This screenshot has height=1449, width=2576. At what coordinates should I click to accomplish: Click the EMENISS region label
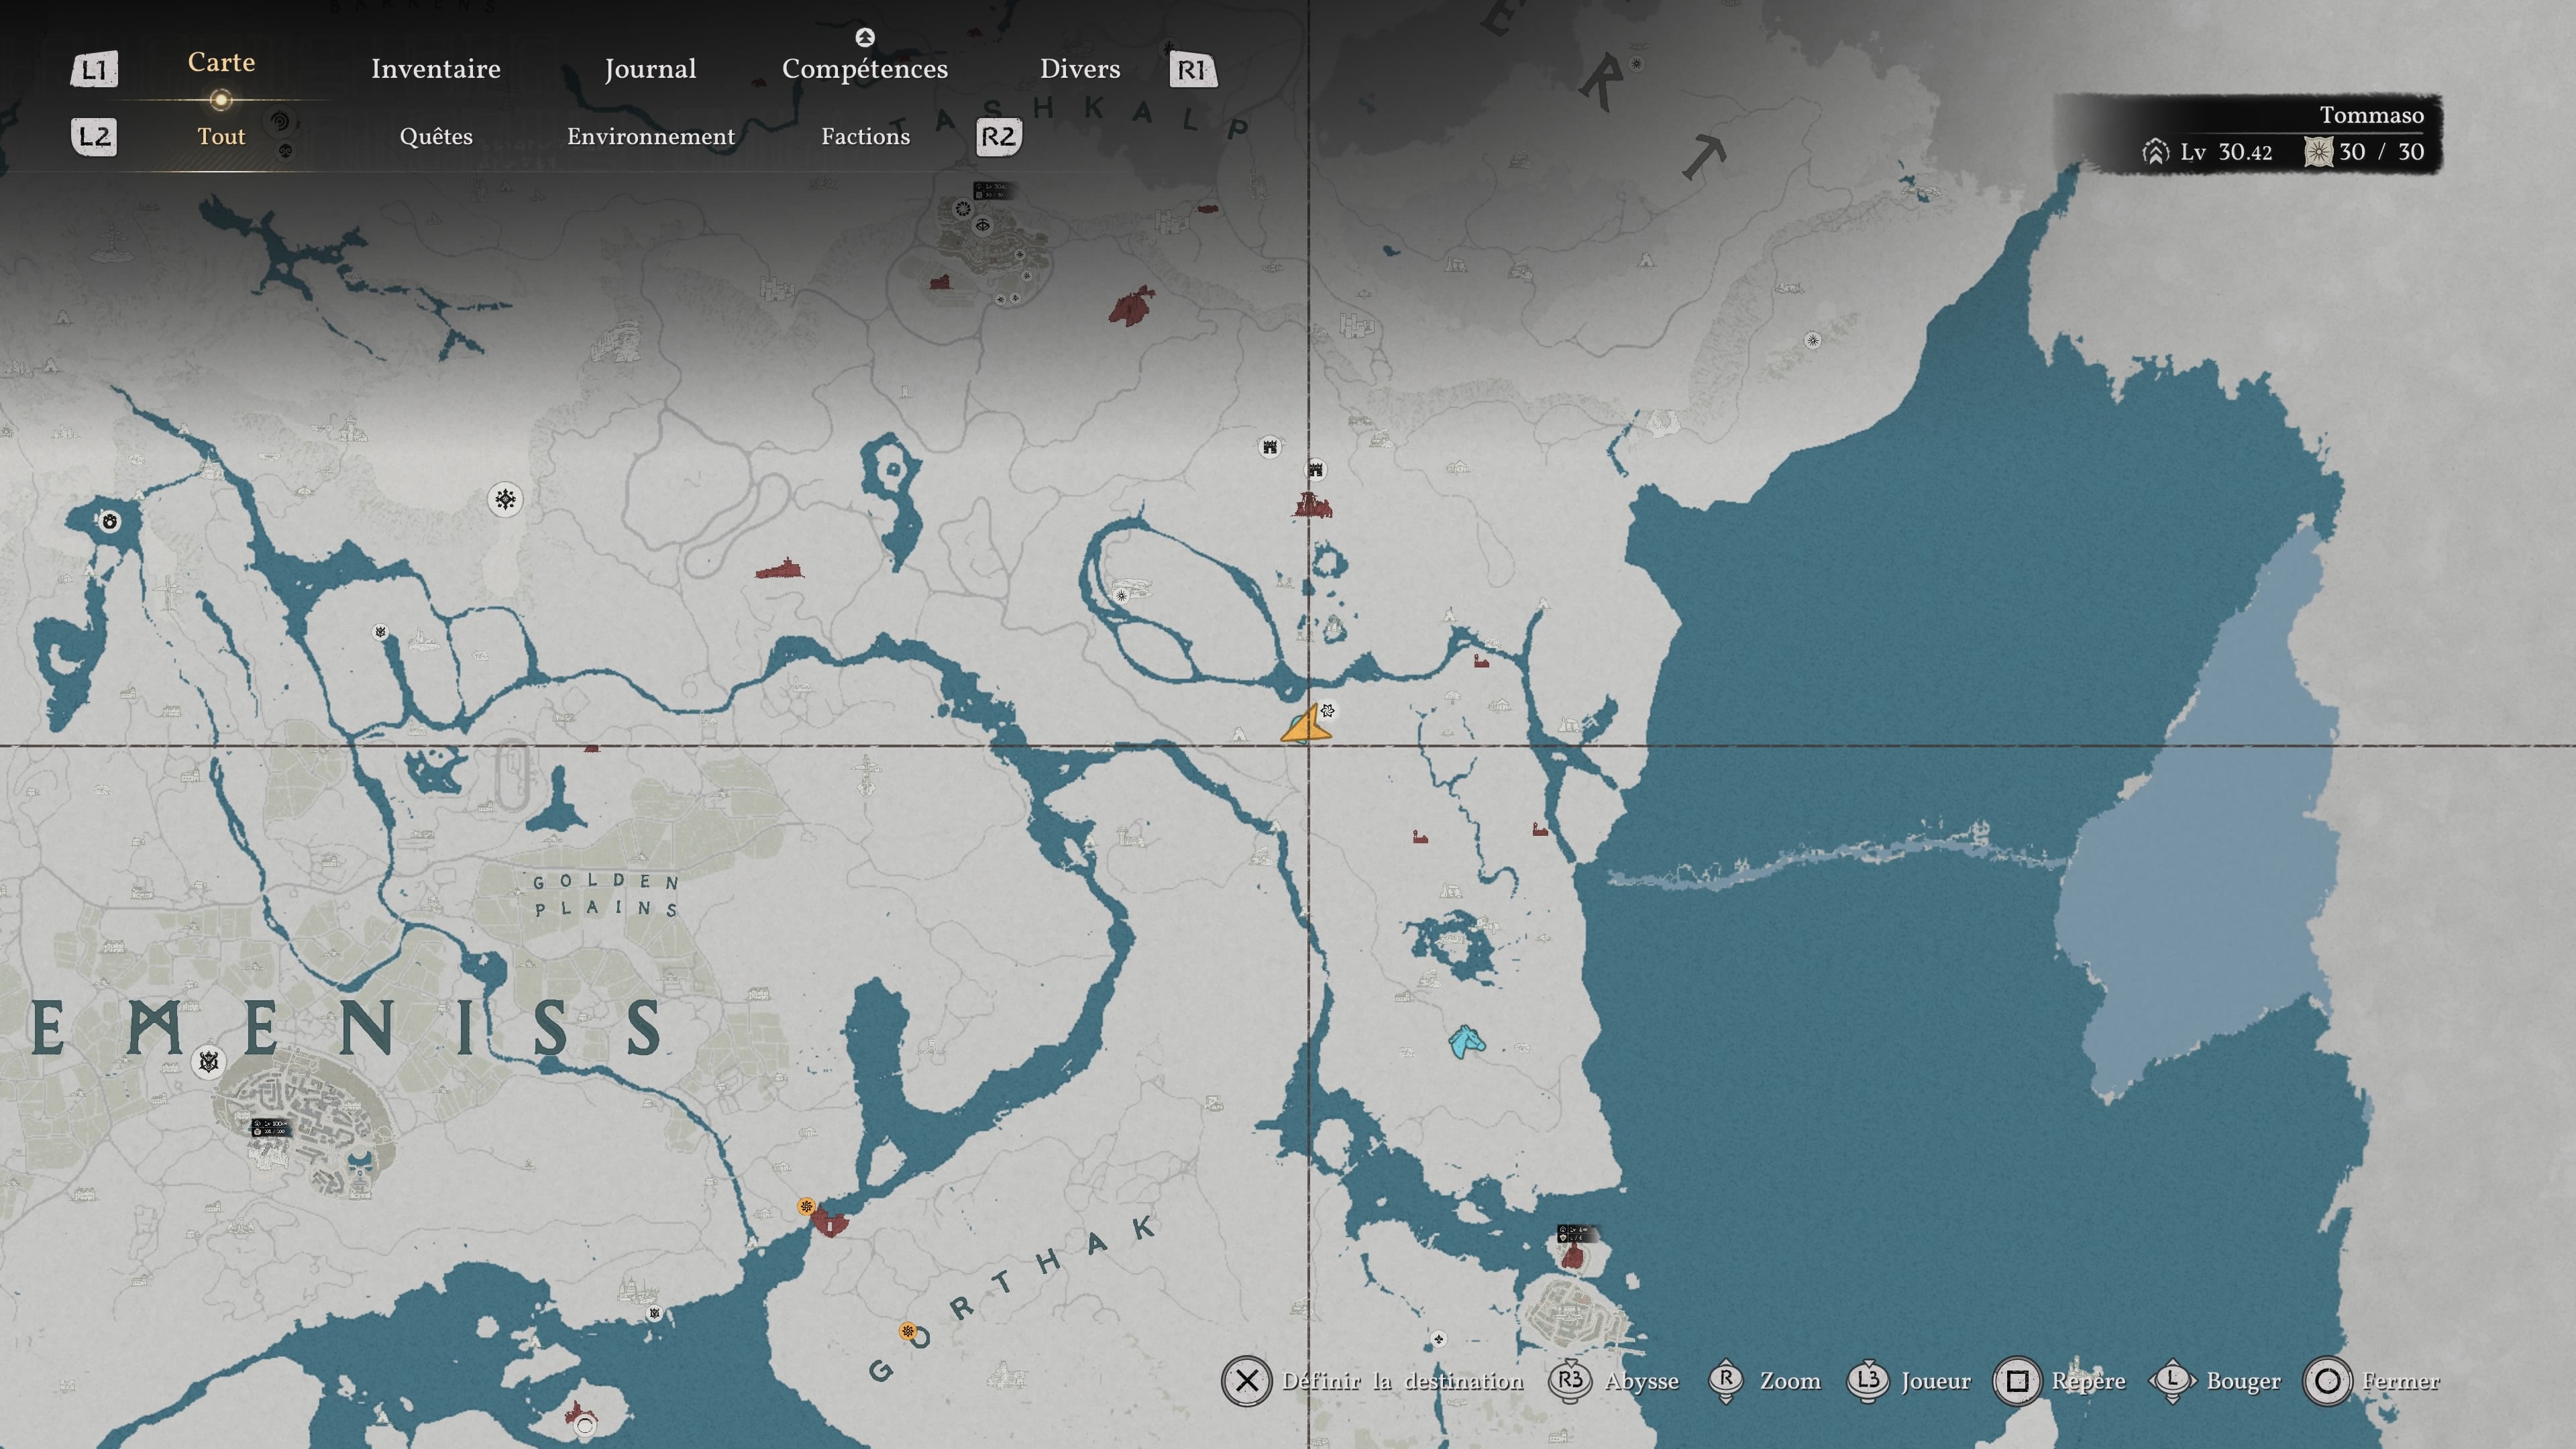pyautogui.click(x=346, y=1027)
